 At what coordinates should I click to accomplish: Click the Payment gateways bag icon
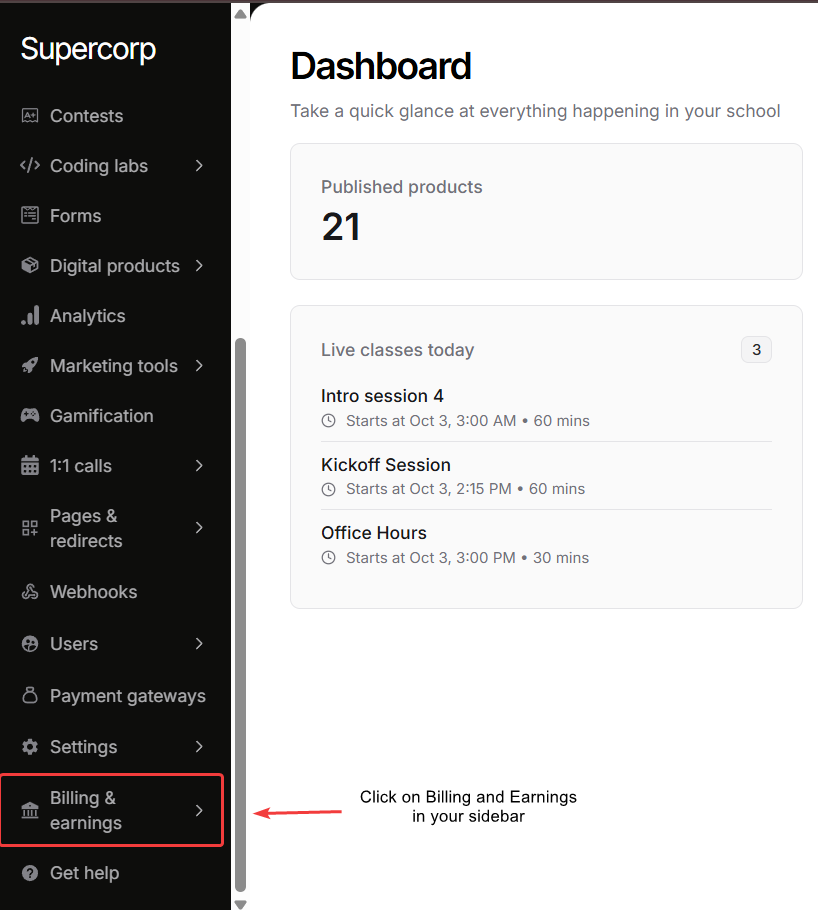[30, 696]
